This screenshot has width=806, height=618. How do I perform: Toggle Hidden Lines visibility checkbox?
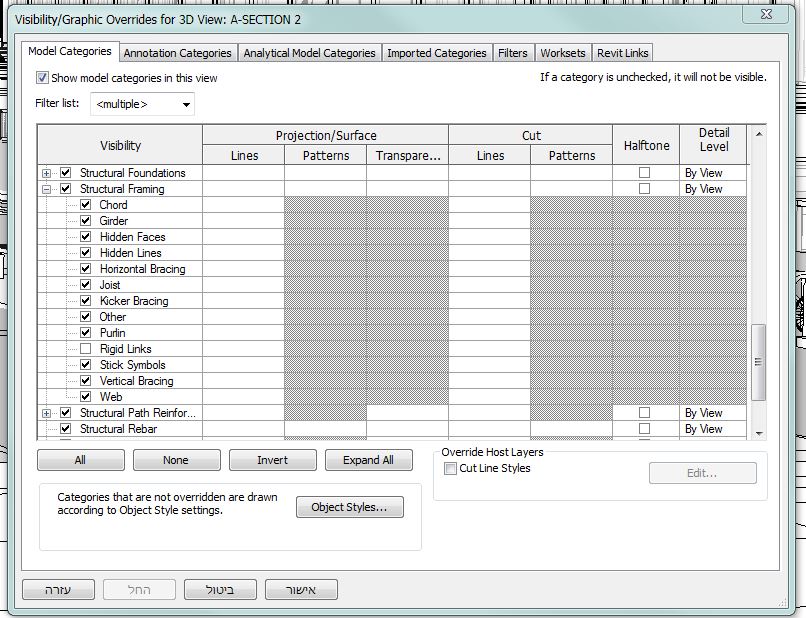click(x=86, y=252)
